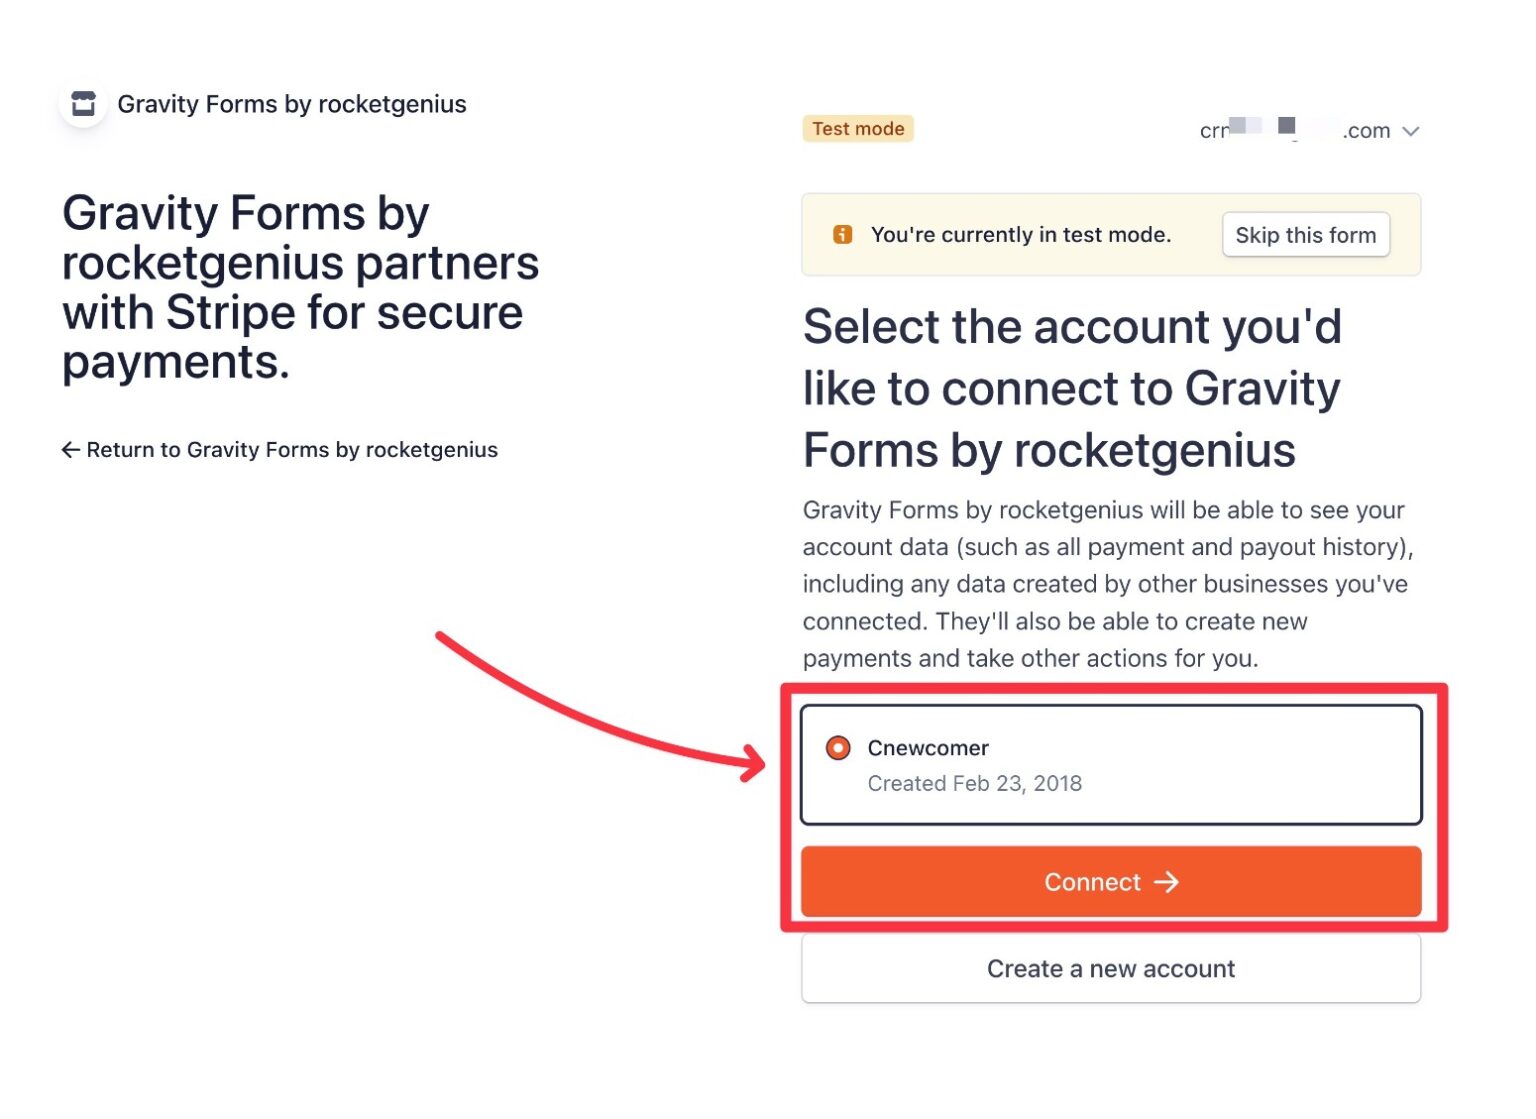This screenshot has height=1119, width=1536.
Task: Click the orange Connect button label
Action: click(x=1092, y=882)
